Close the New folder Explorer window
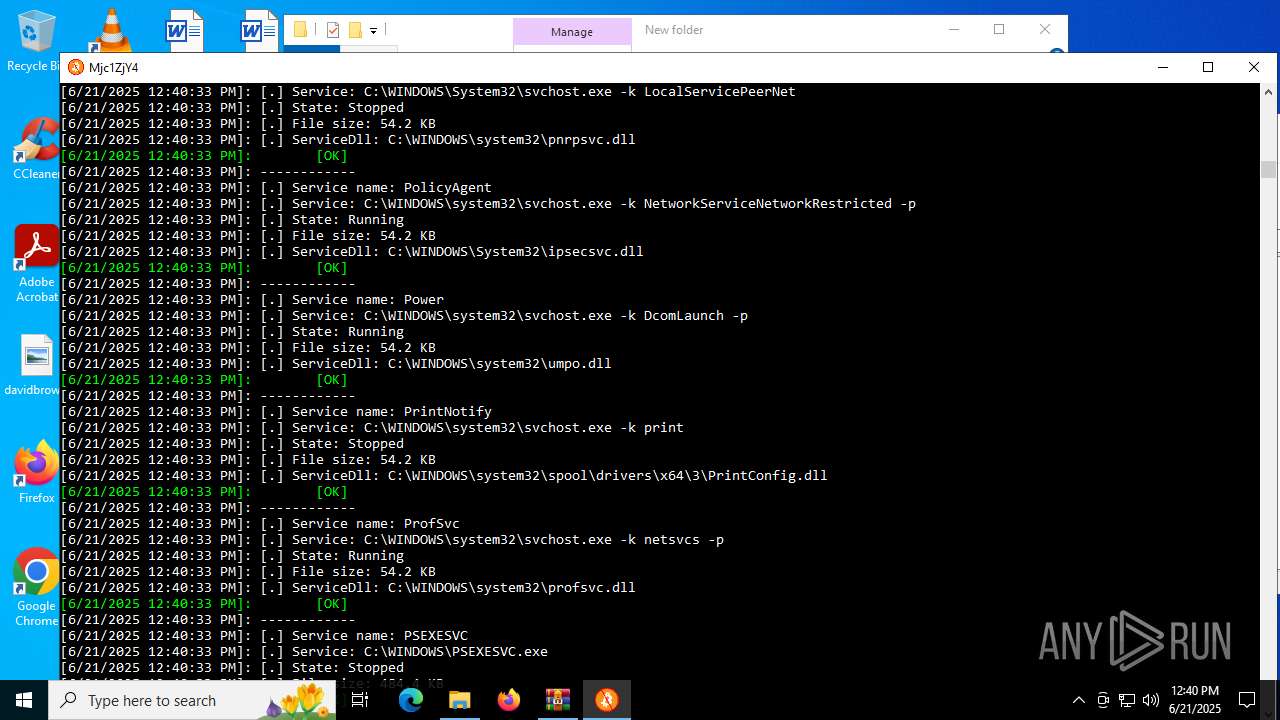 [1045, 29]
